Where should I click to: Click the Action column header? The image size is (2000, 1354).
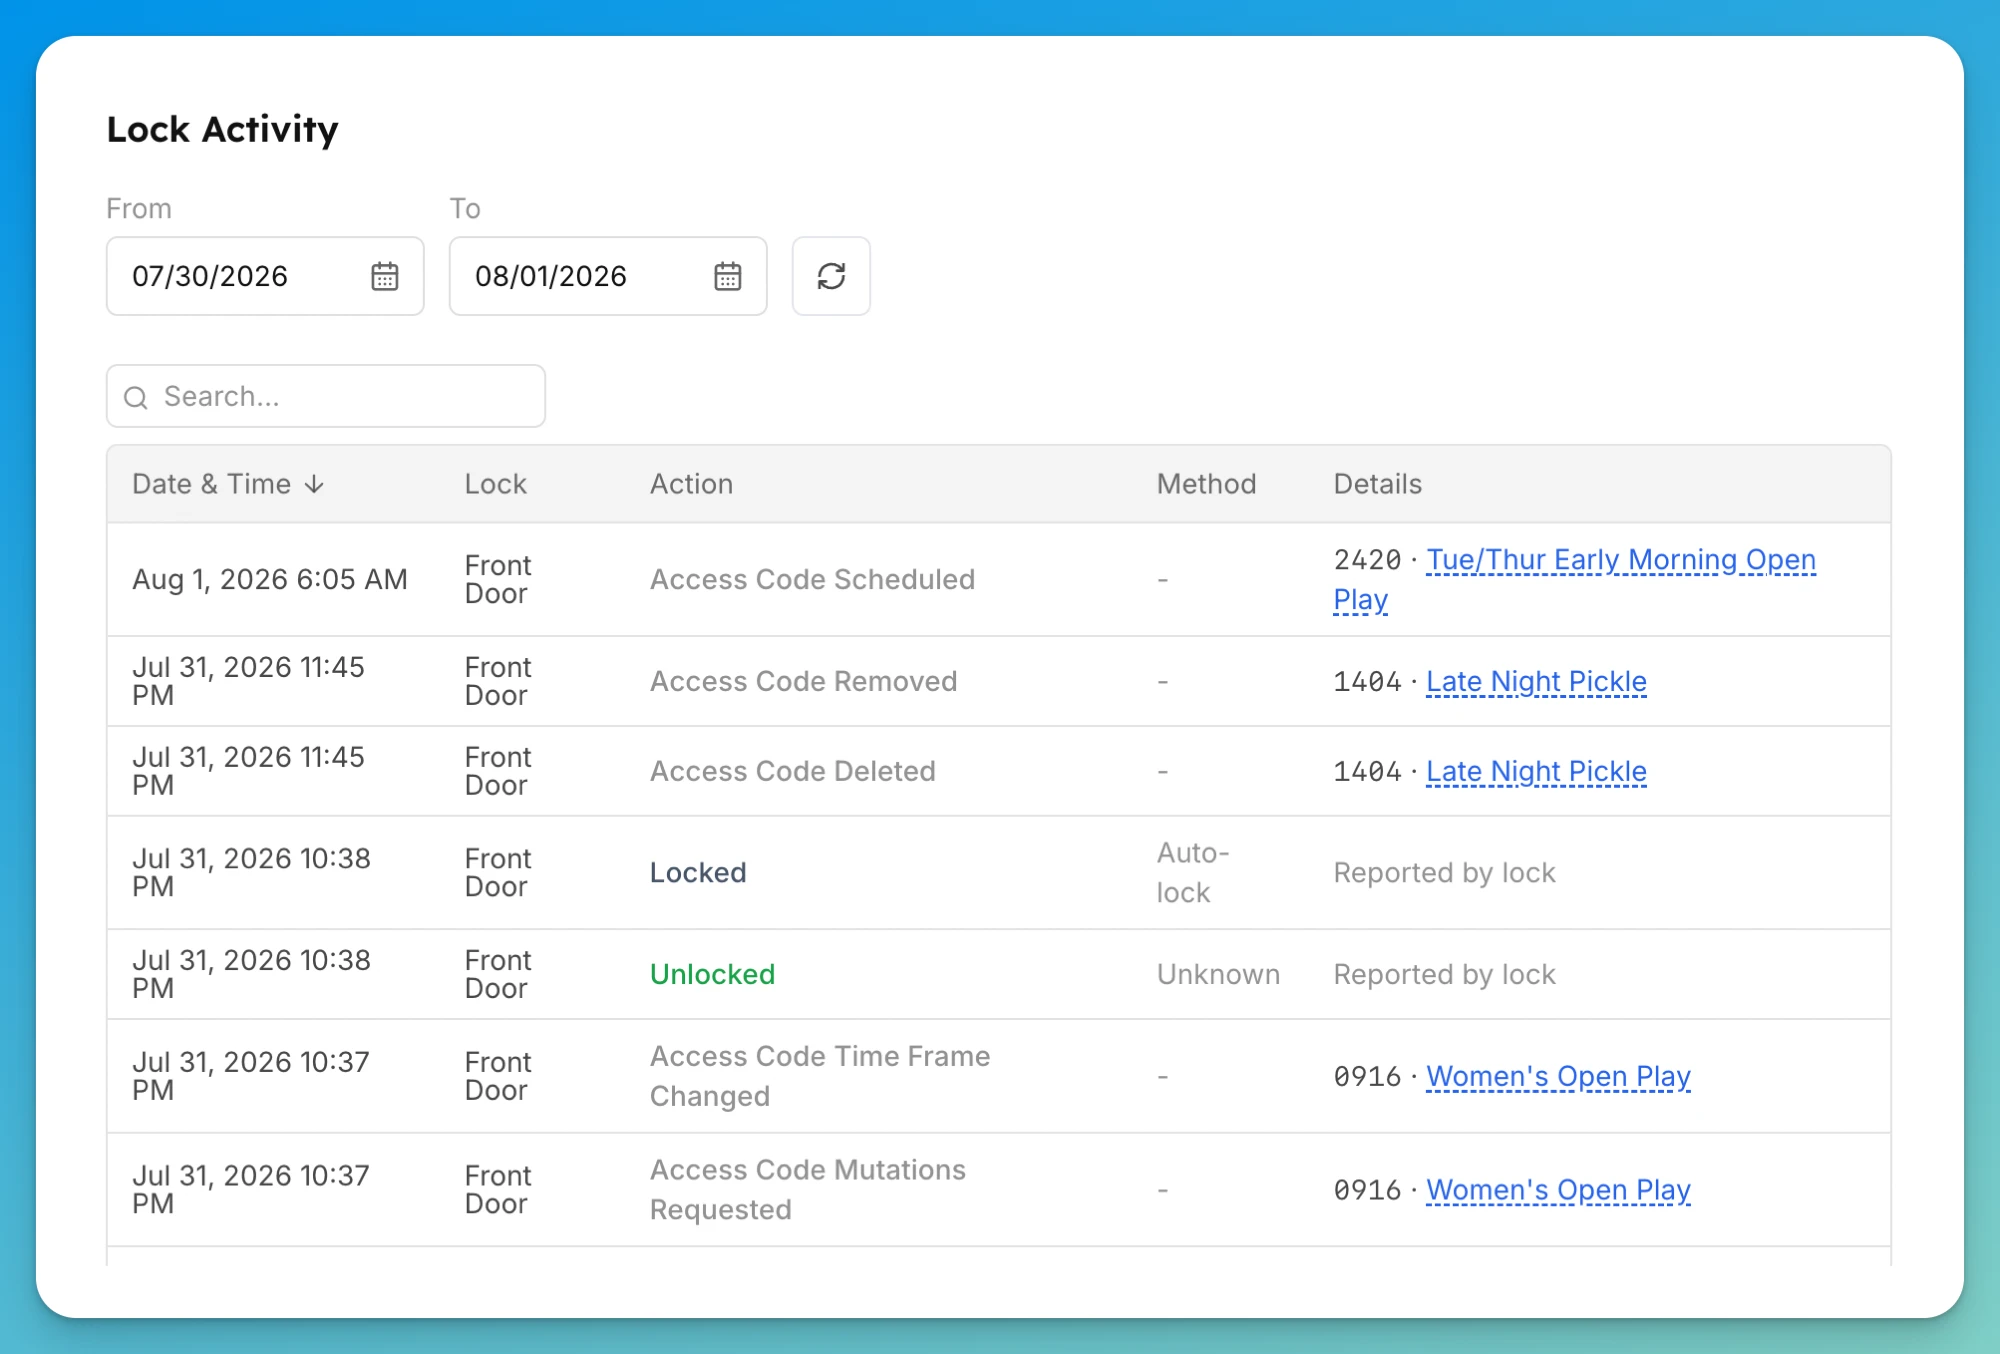coord(691,484)
